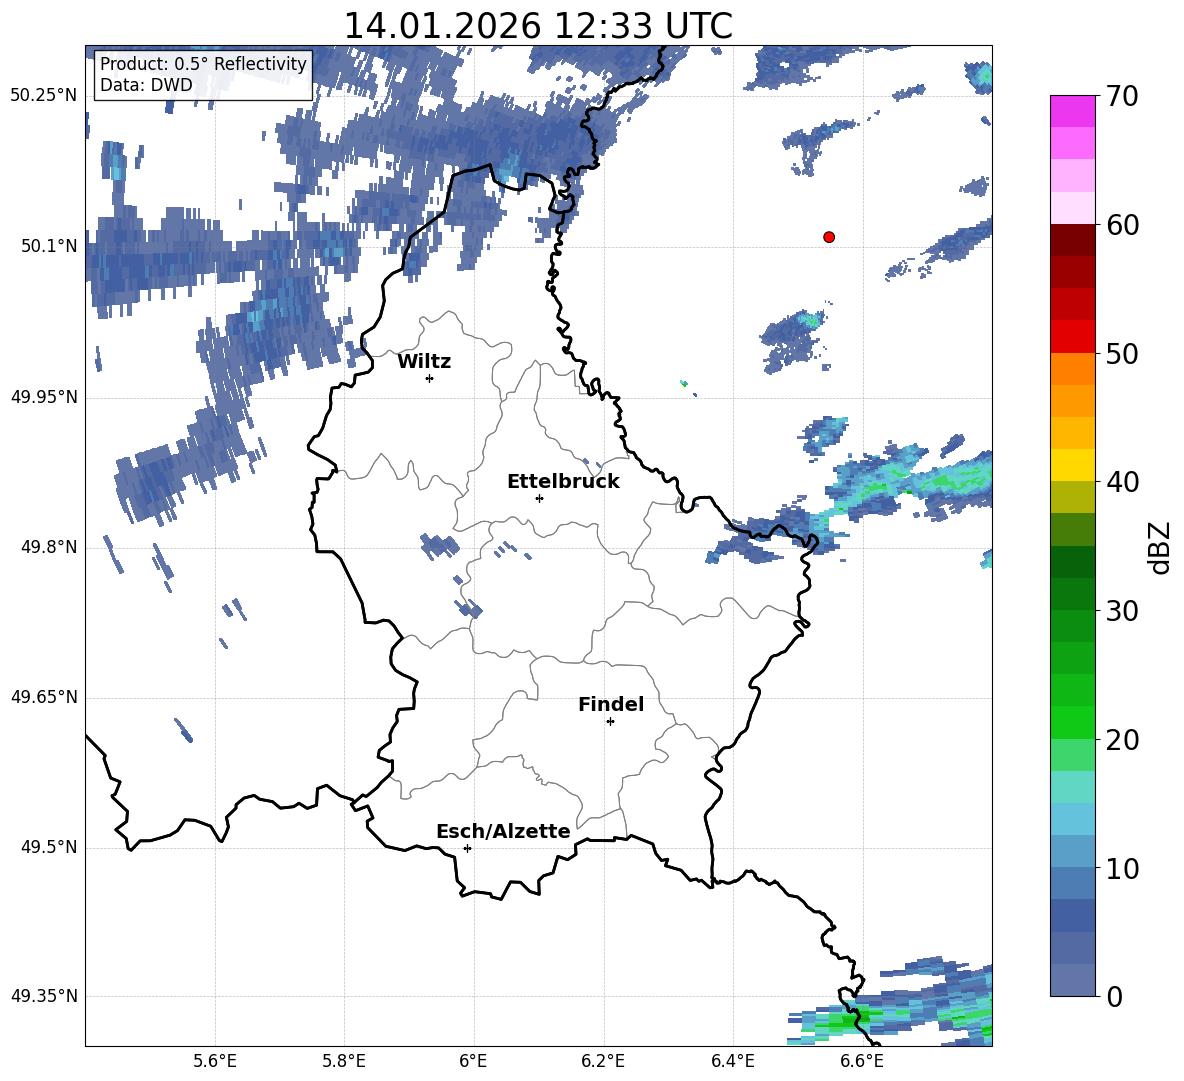Click the dark red colorbar band below 60
This screenshot has height=1081, width=1184.
[x=1072, y=240]
